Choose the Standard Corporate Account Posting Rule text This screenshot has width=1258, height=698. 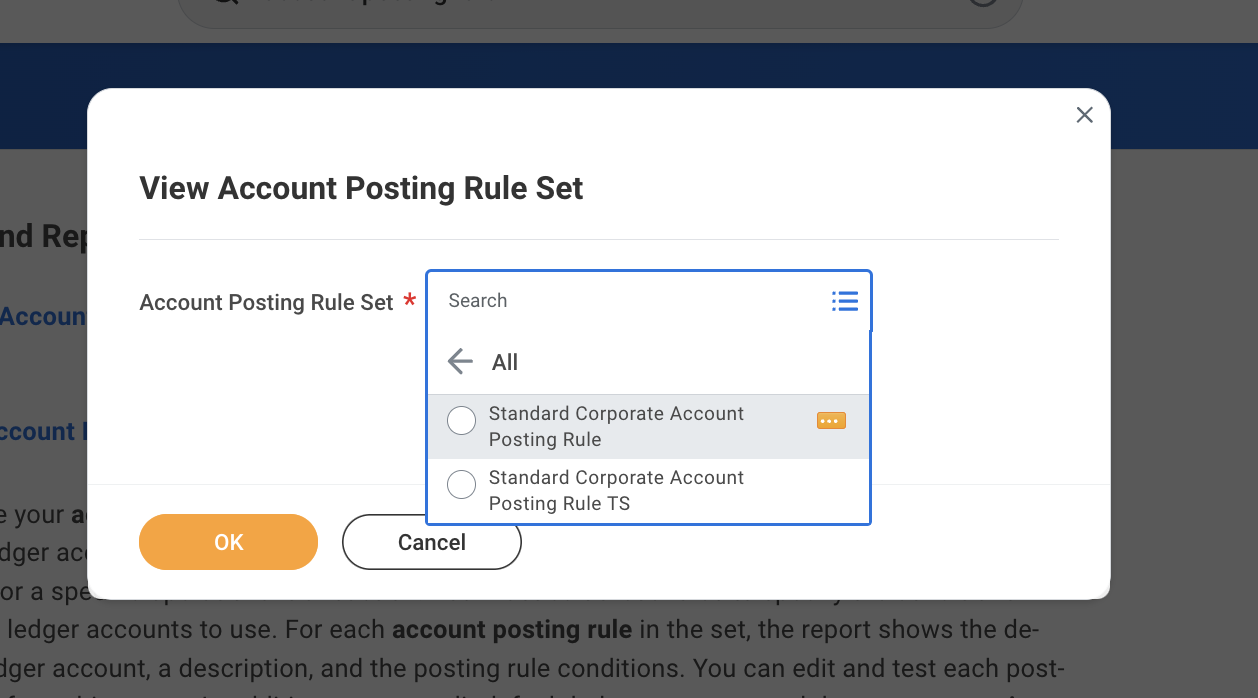coord(615,426)
